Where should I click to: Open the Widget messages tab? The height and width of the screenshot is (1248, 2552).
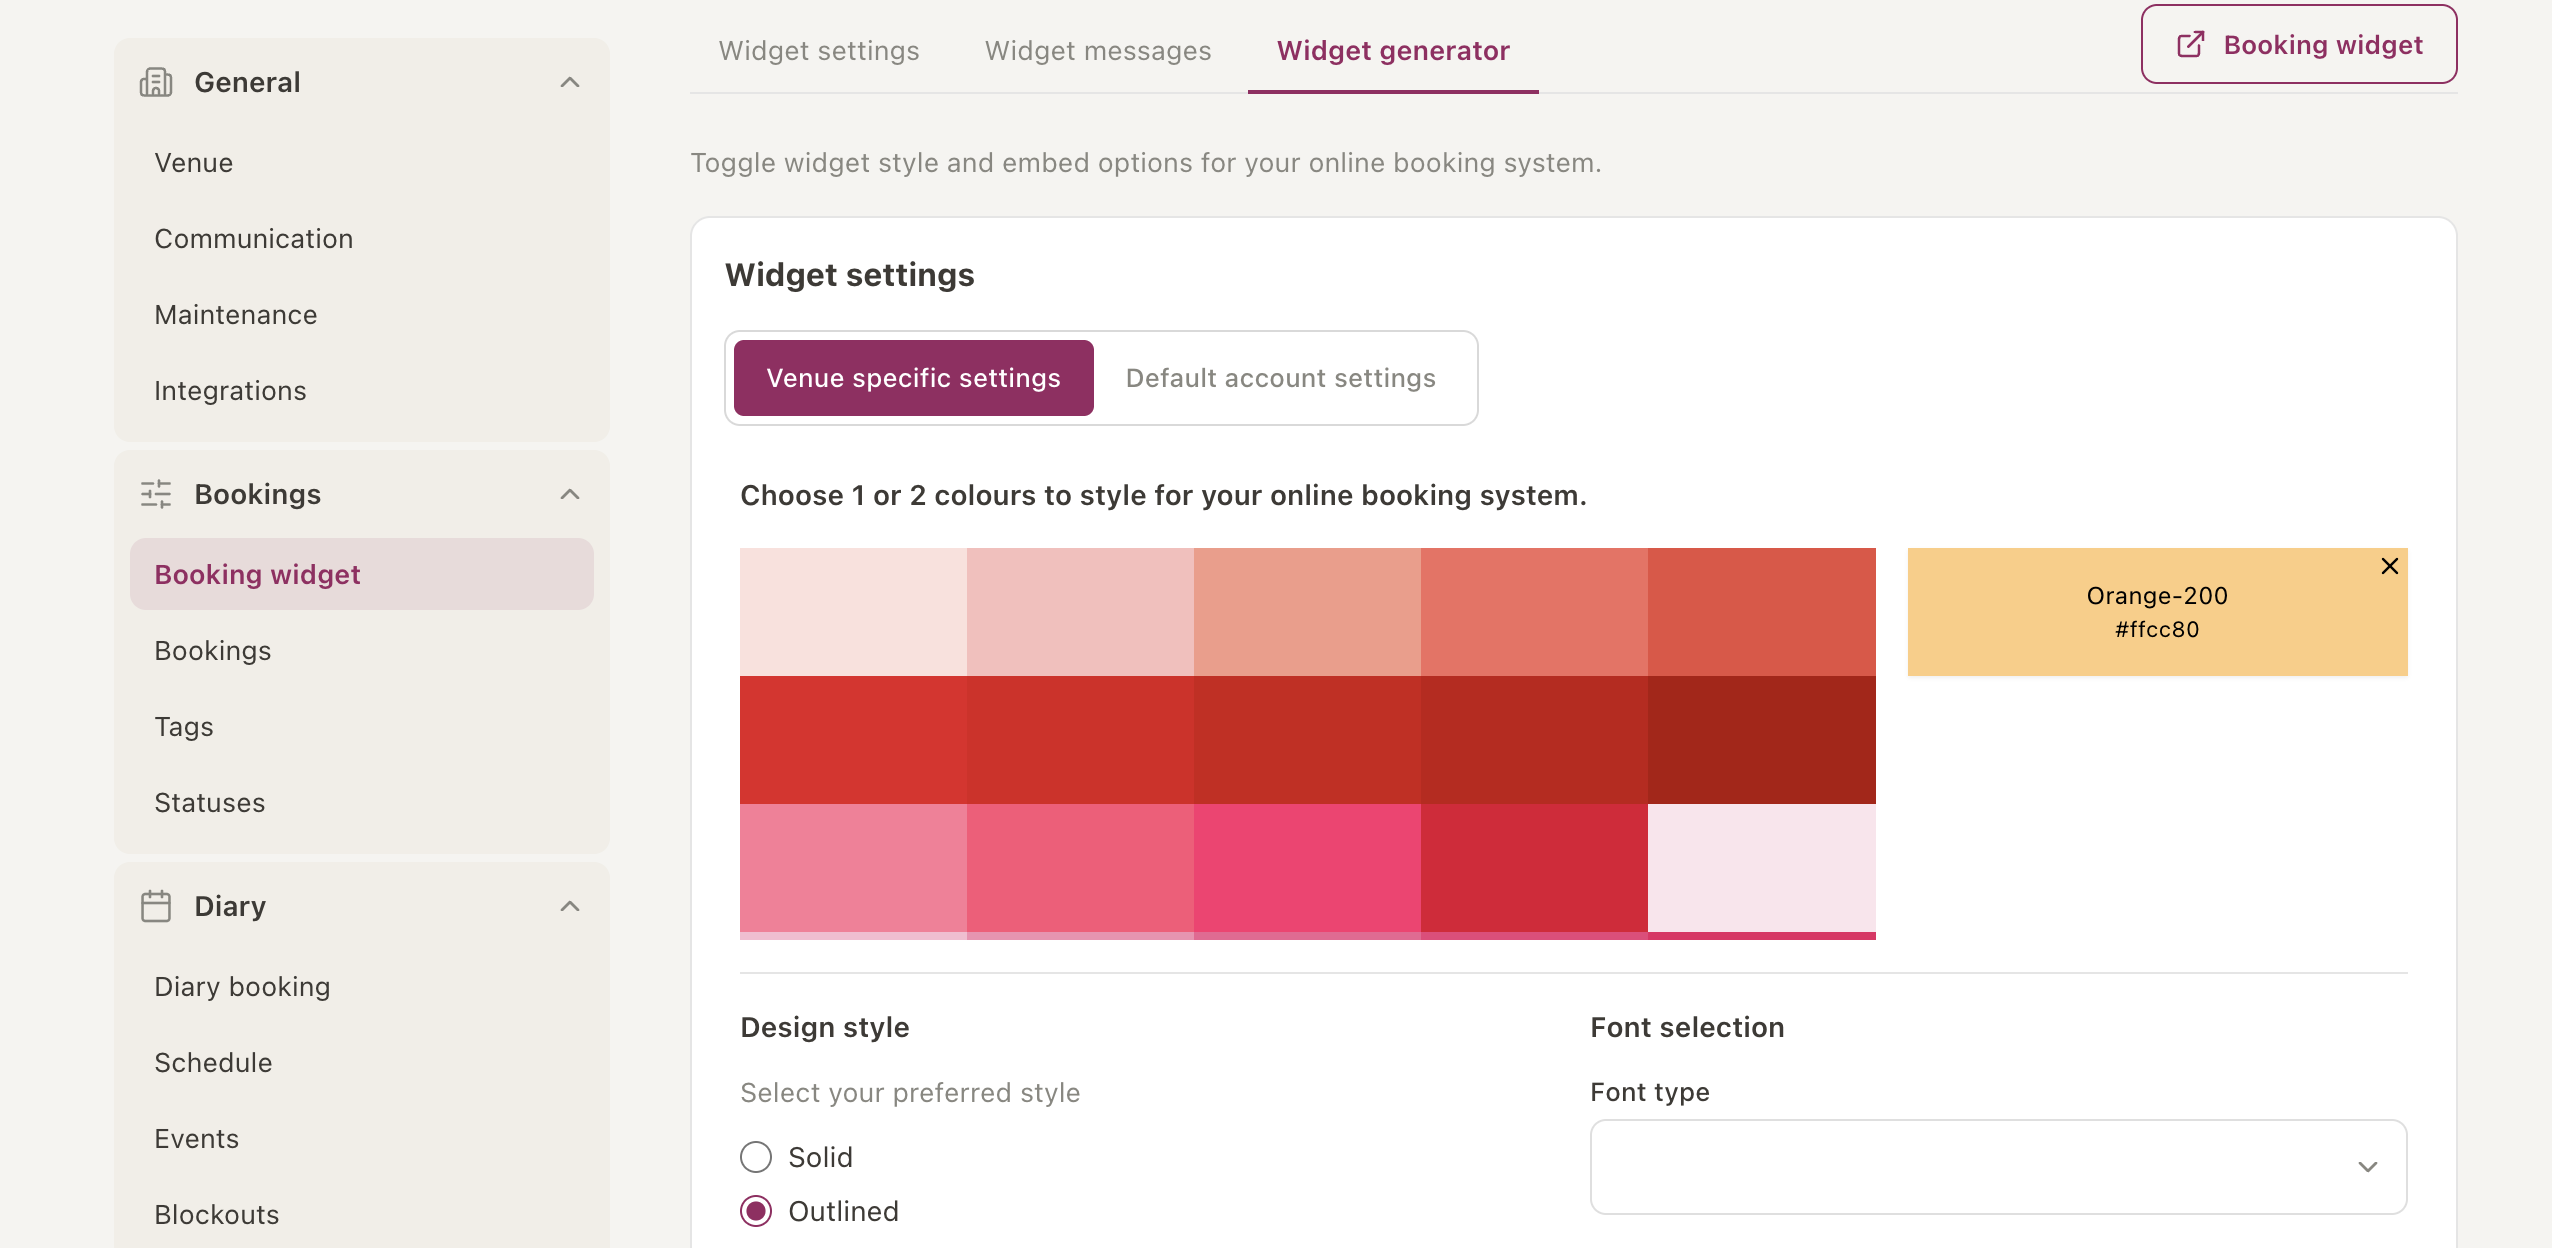pos(1097,50)
